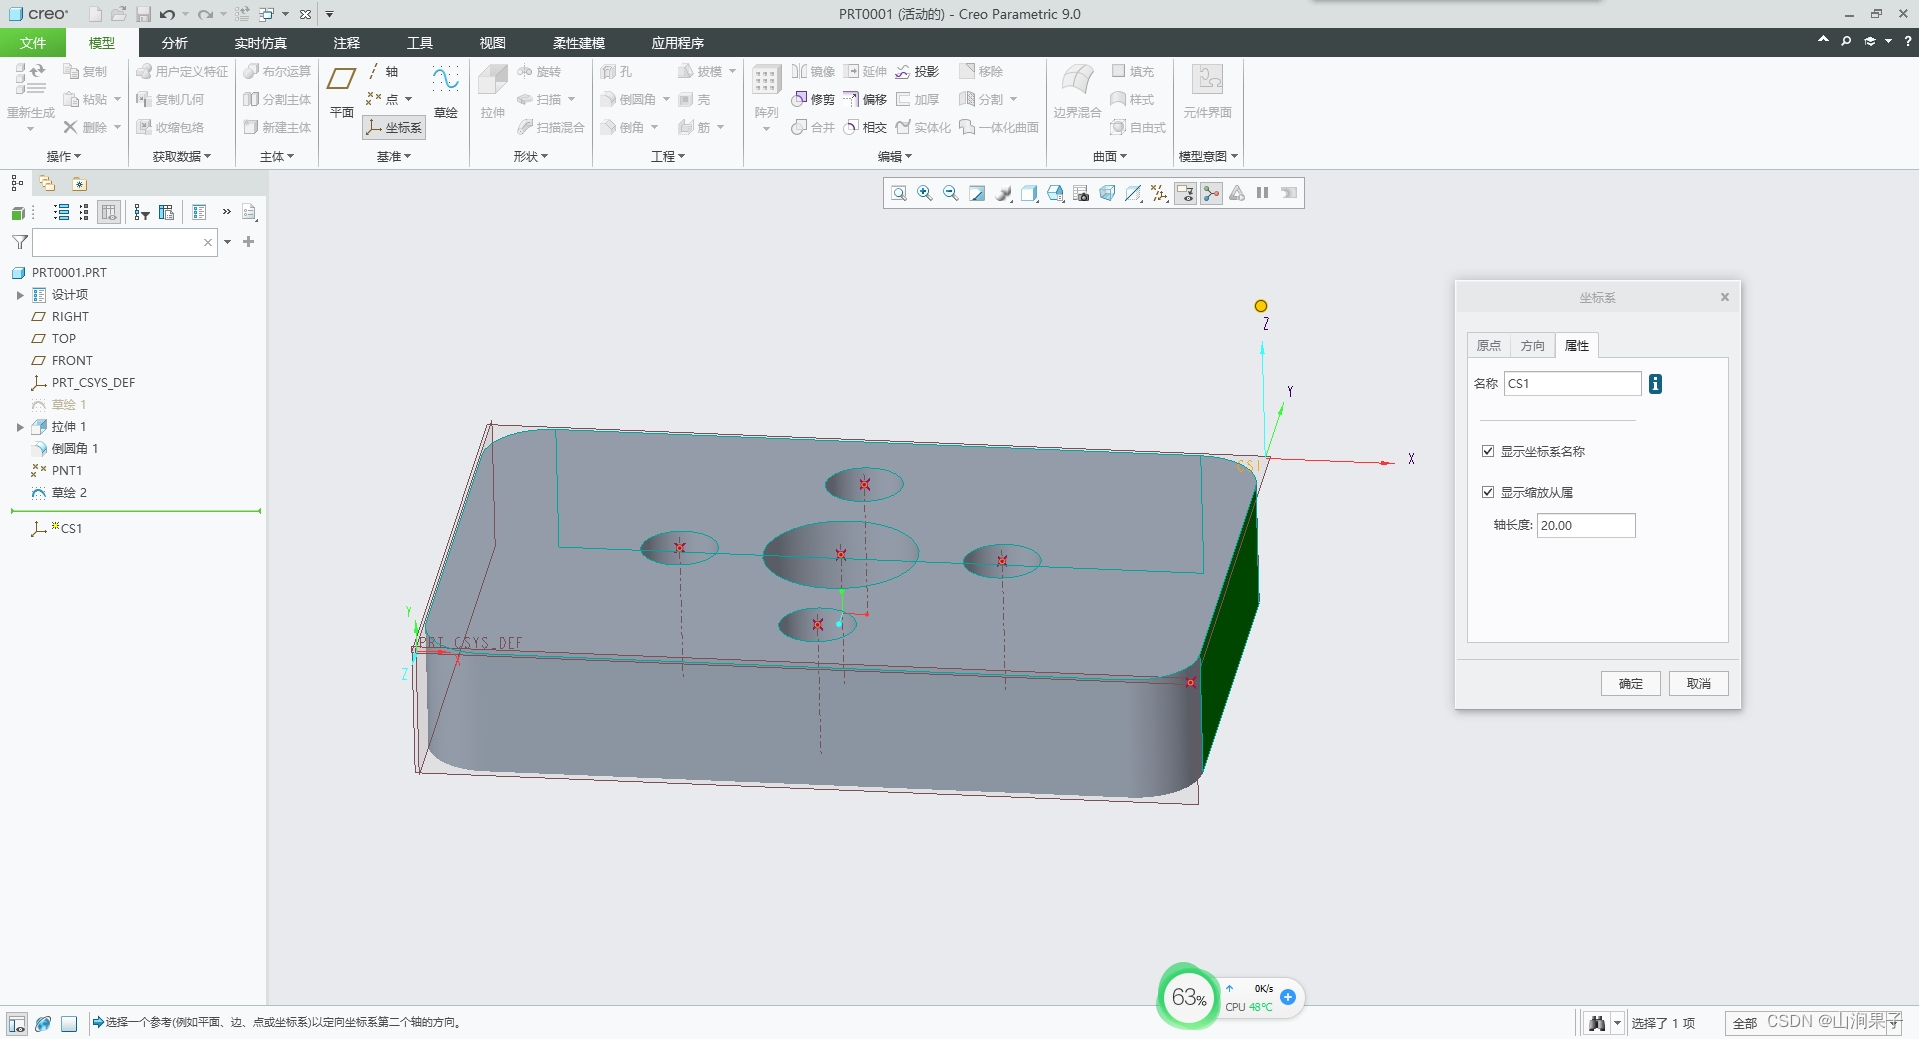Click the Zoom In magnifier icon
Screen dimensions: 1919x1039
(925, 193)
